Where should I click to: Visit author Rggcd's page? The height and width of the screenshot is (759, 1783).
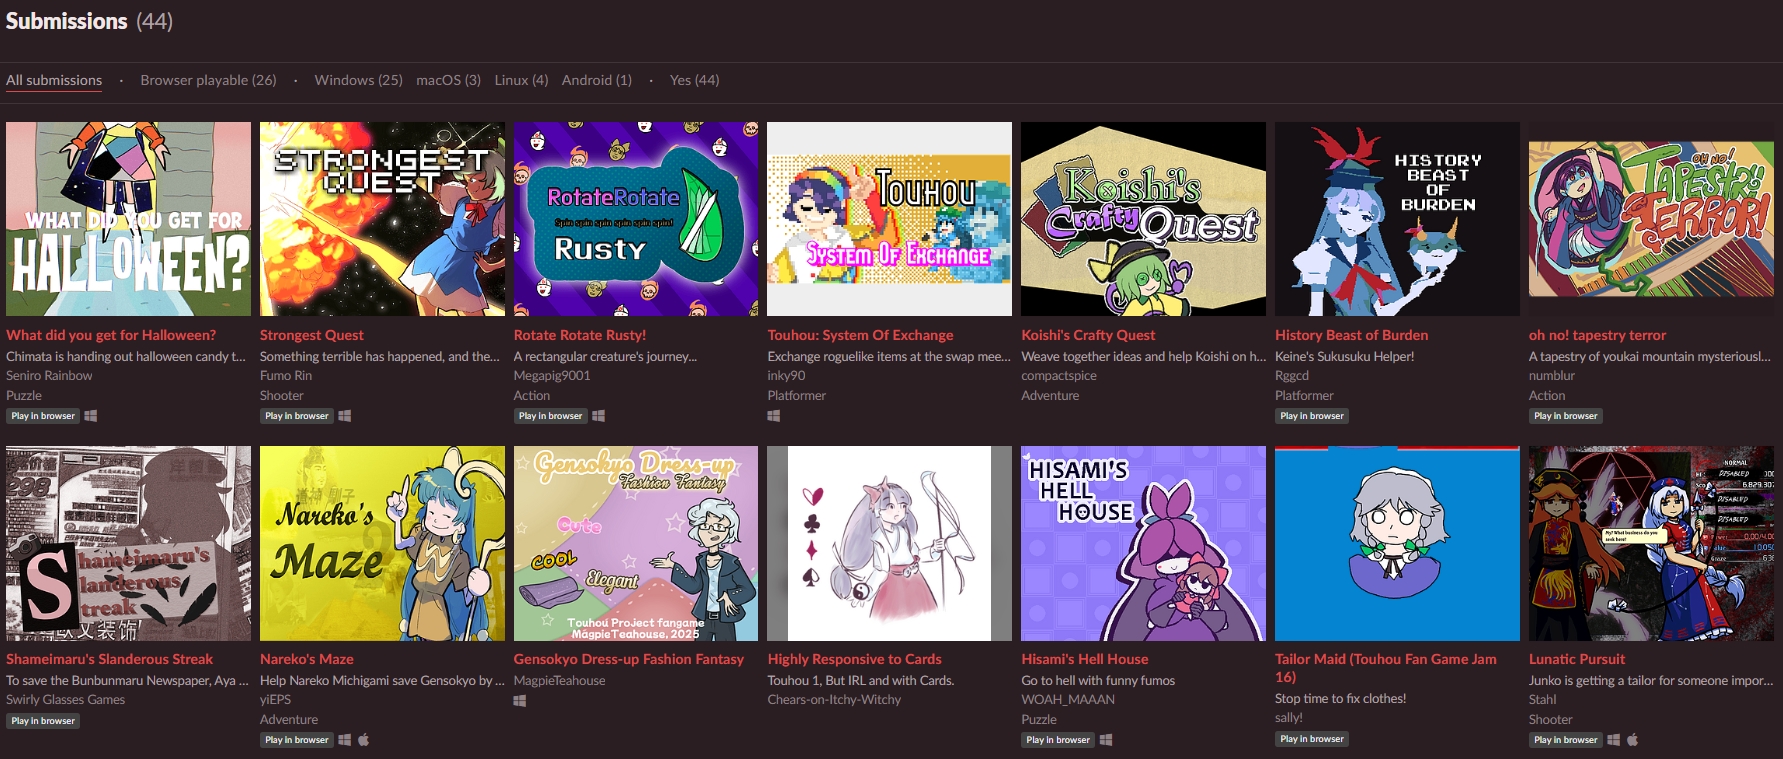pos(1292,376)
